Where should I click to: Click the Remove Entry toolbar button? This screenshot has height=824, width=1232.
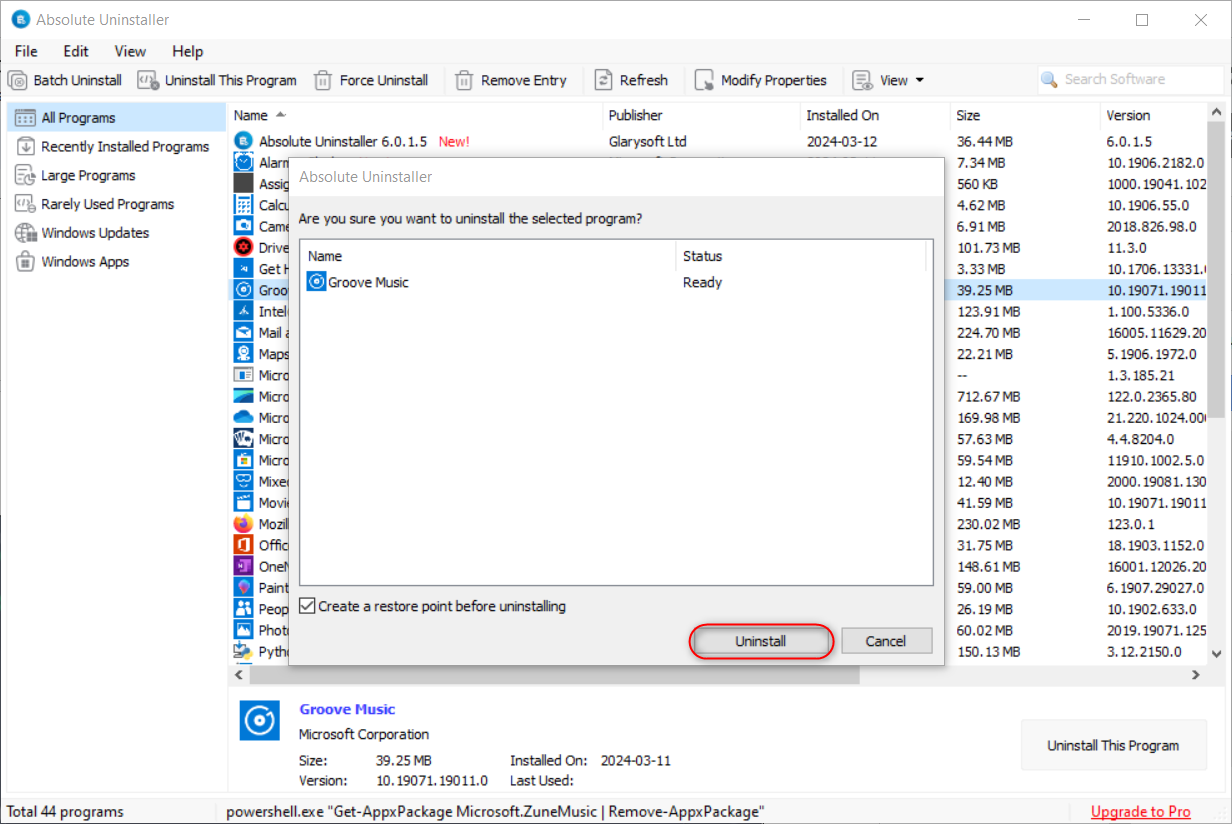click(511, 80)
